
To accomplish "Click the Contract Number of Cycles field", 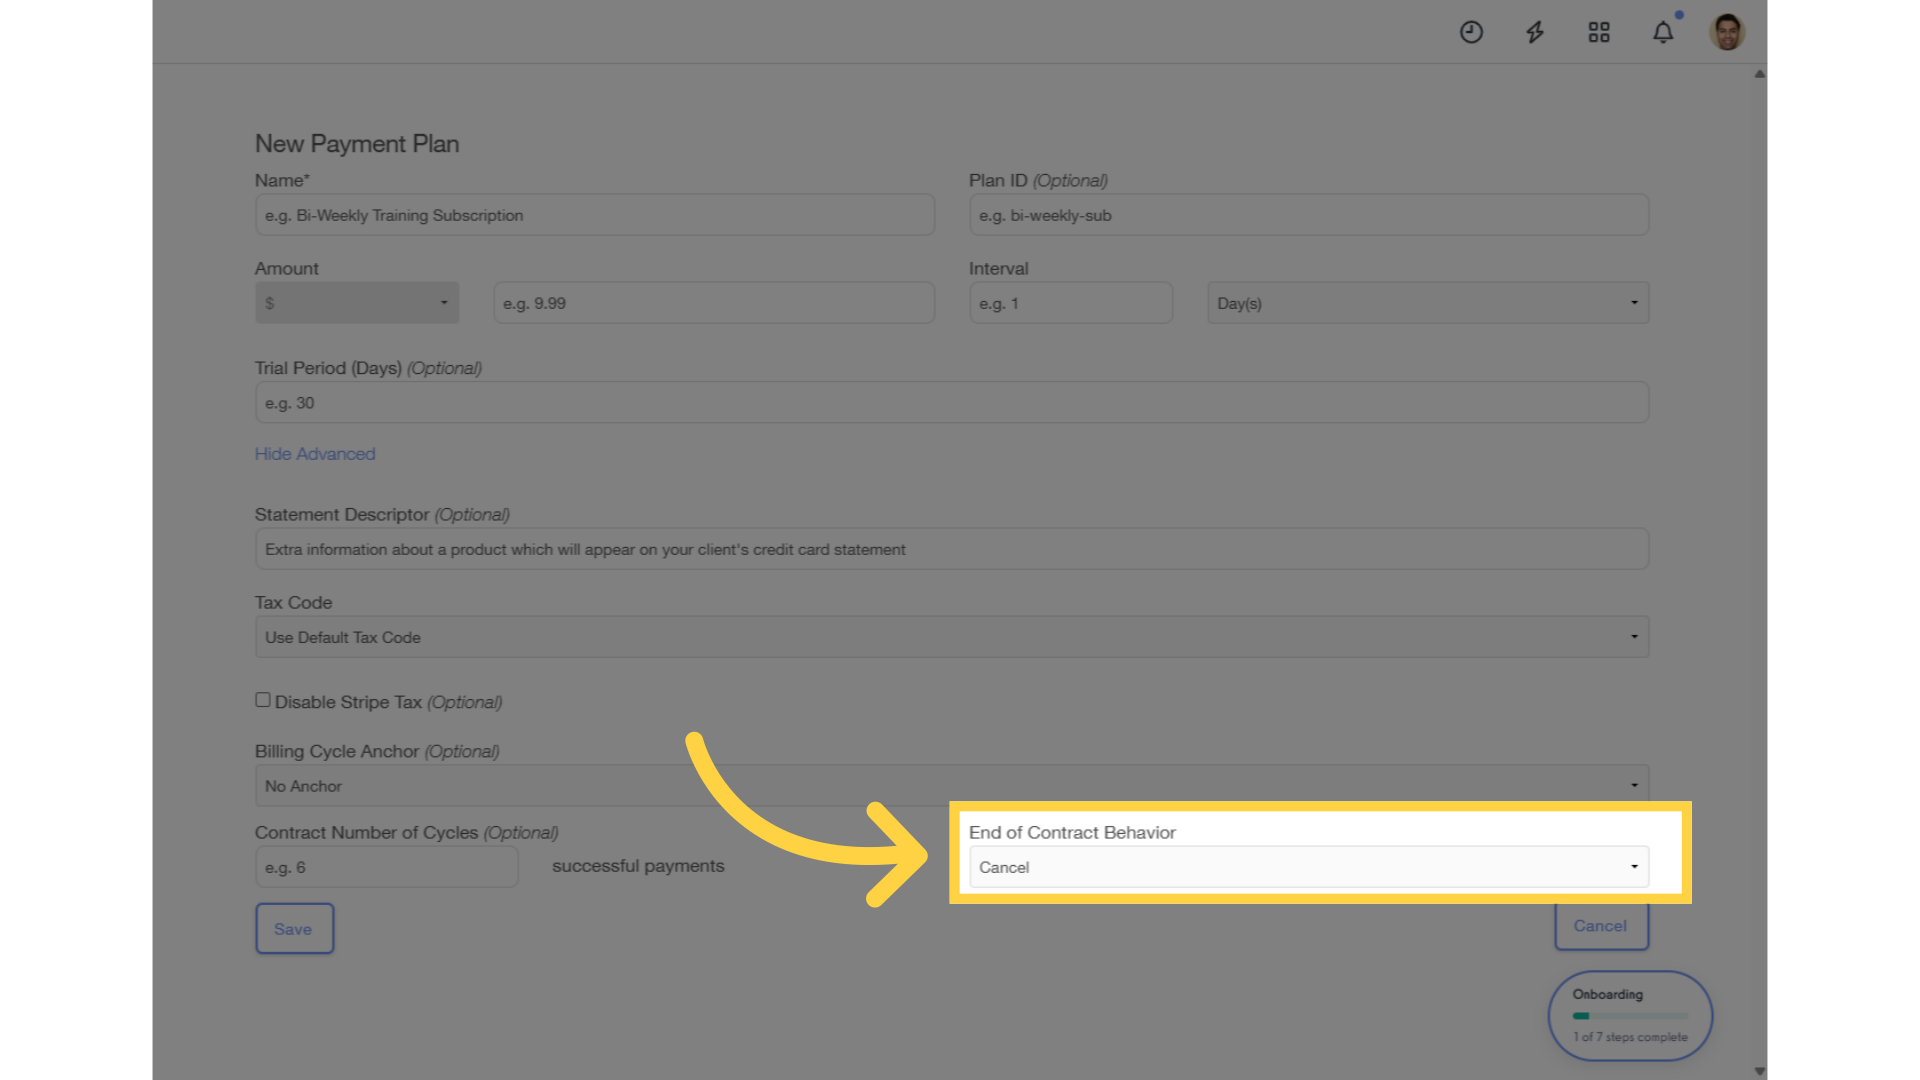I will 387,867.
